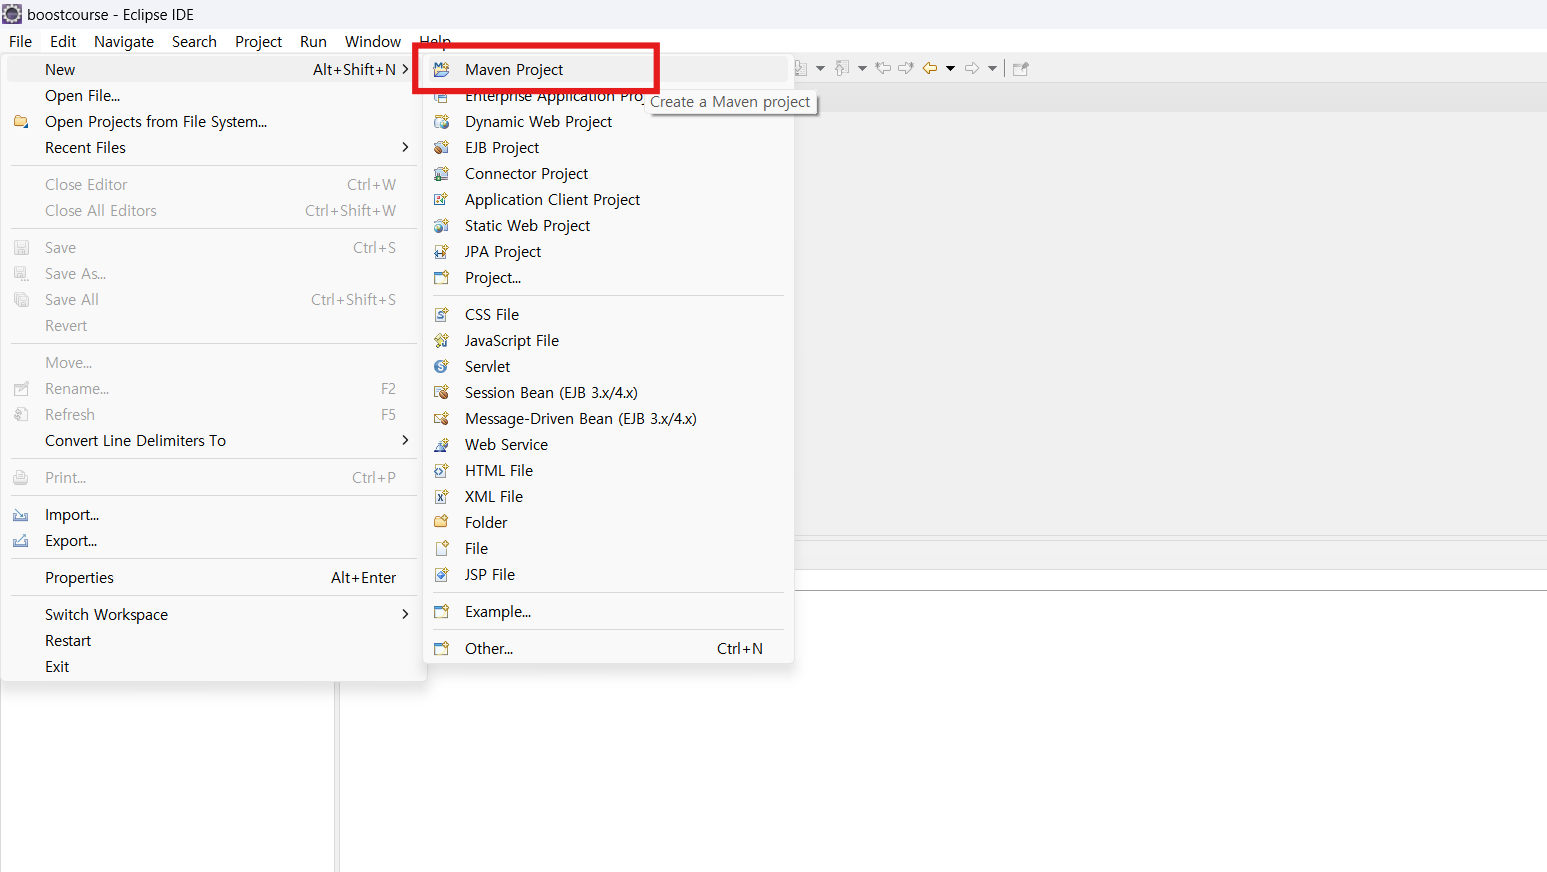This screenshot has width=1547, height=872.
Task: Click the greyed Rename... entry
Action: [x=212, y=389]
